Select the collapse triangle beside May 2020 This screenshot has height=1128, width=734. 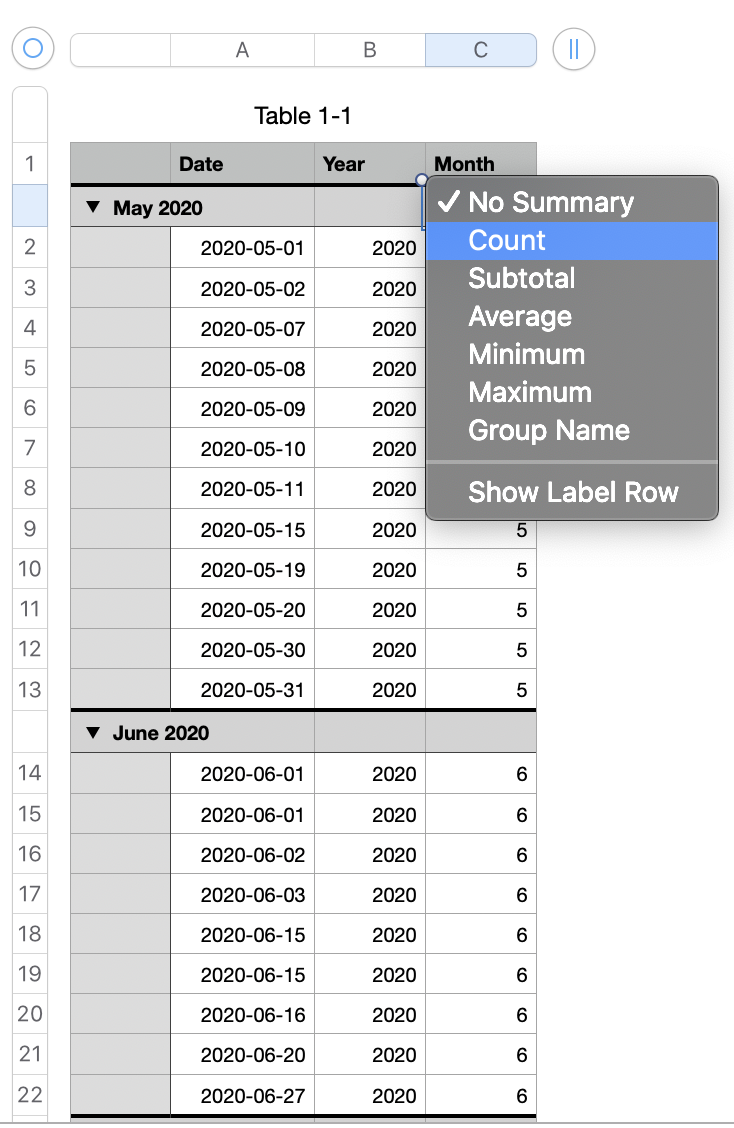(92, 206)
